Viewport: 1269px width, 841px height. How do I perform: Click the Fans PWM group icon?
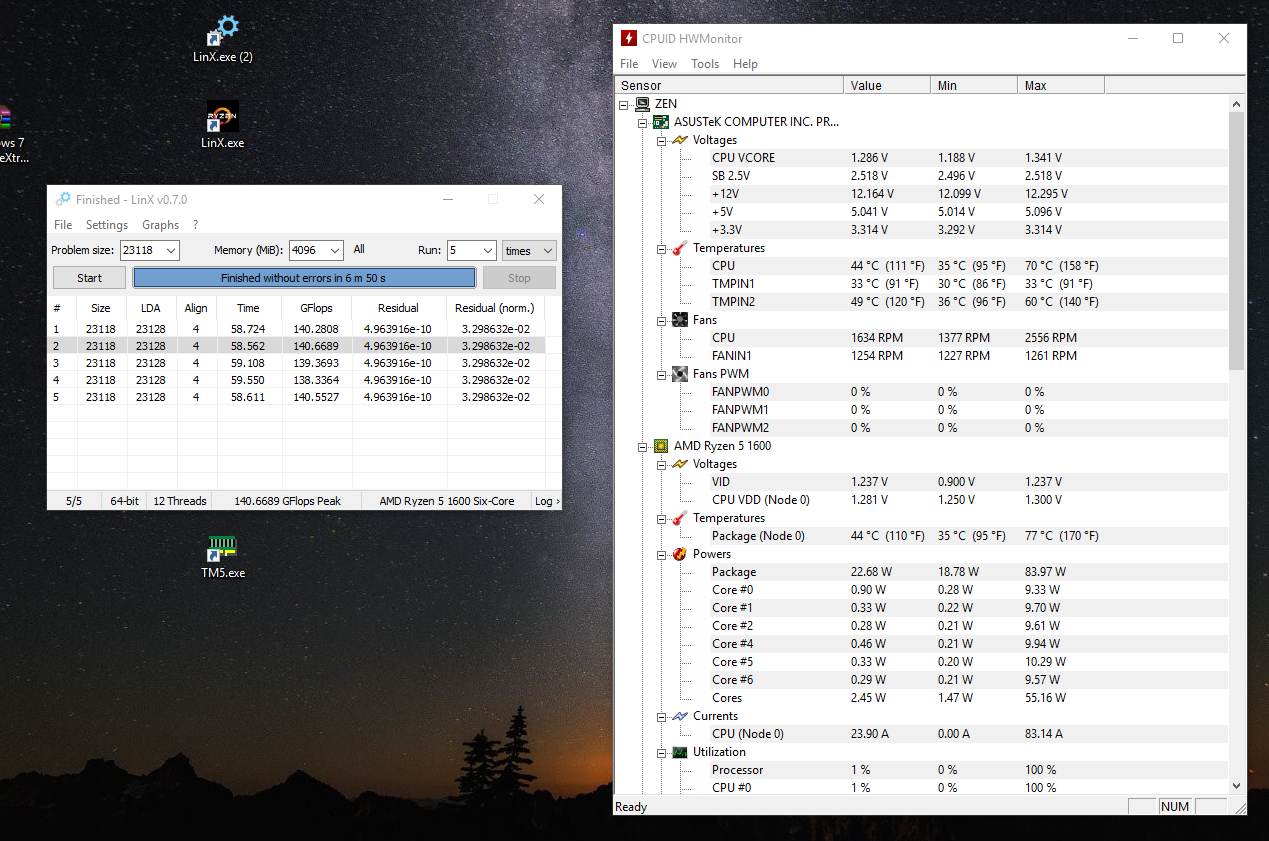[679, 373]
